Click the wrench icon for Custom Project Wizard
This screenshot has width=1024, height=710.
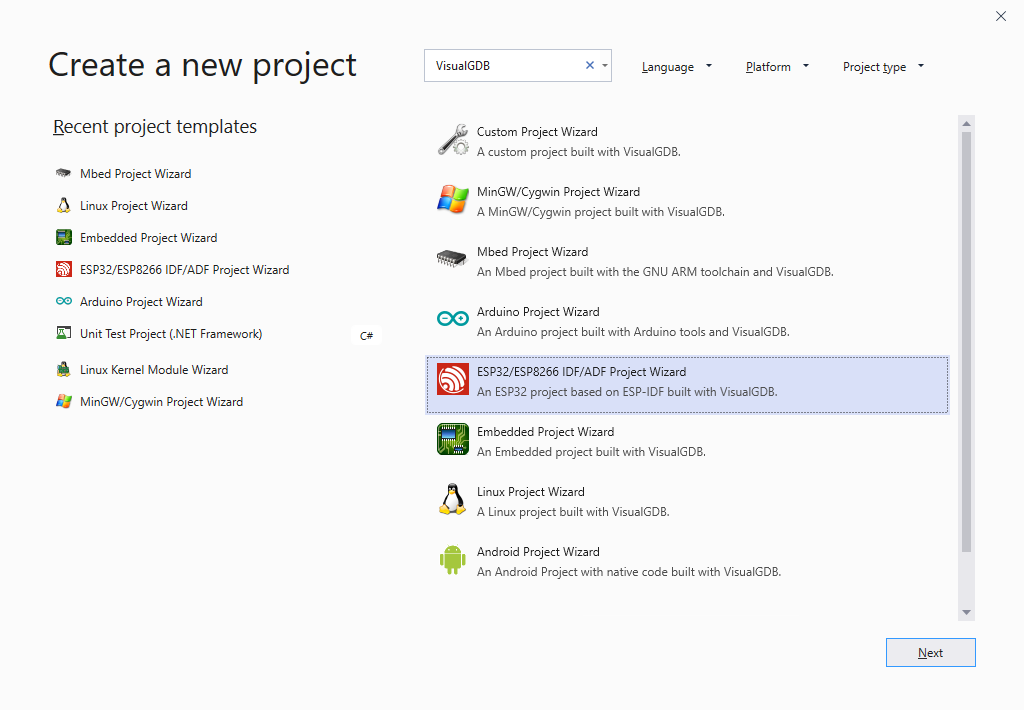[453, 140]
